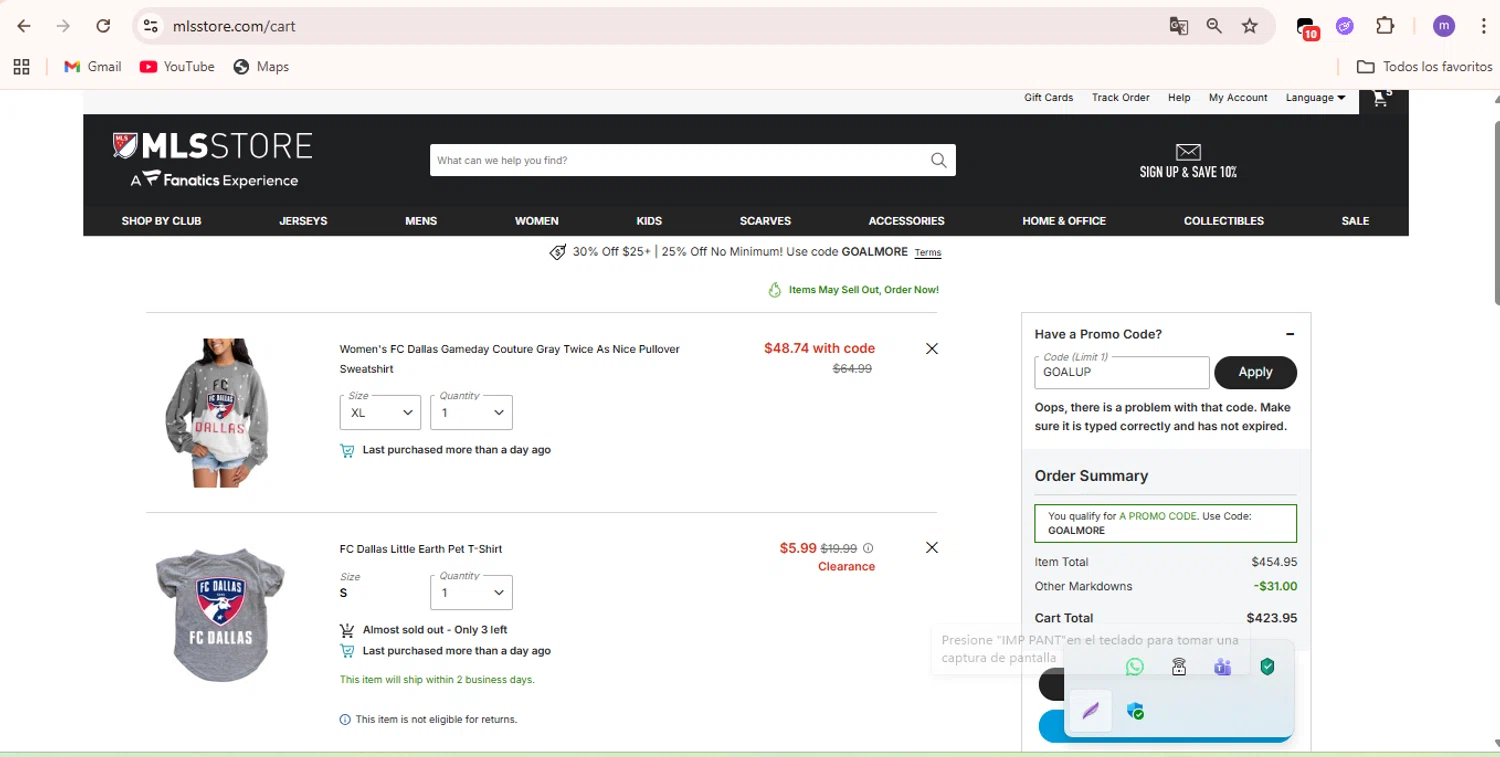Image resolution: width=1500 pixels, height=757 pixels.
Task: Open Todos los favoritos folder
Action: pyautogui.click(x=1424, y=67)
